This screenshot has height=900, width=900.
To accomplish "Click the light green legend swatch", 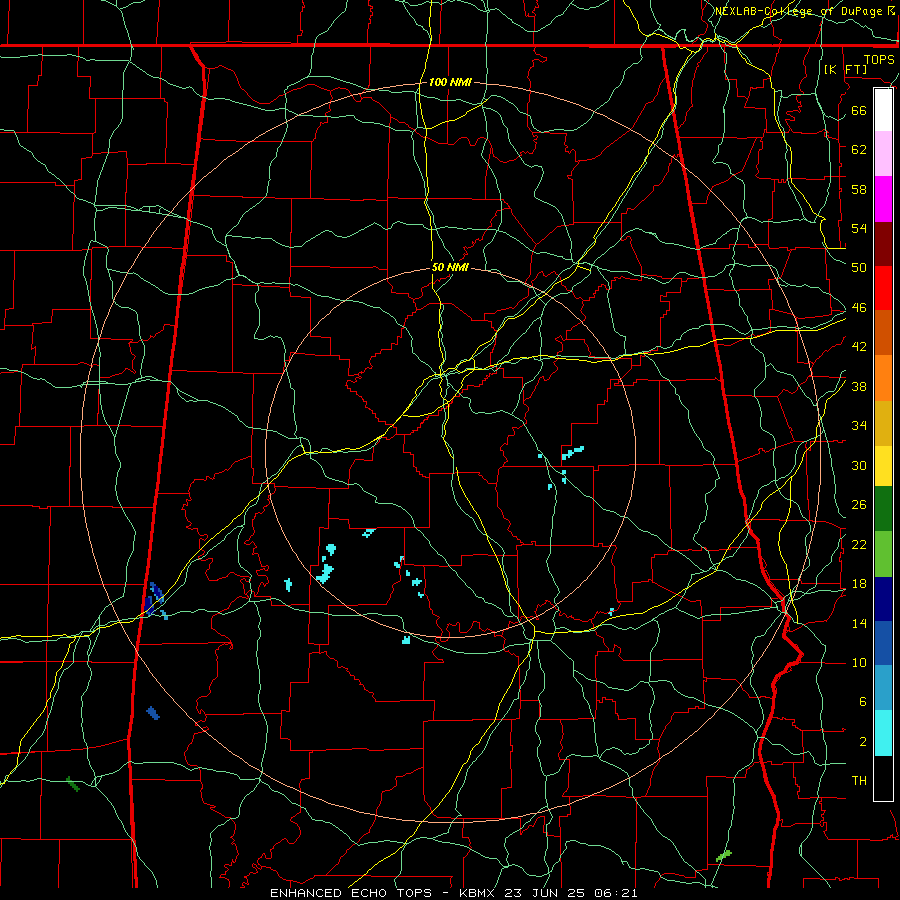I will point(883,554).
